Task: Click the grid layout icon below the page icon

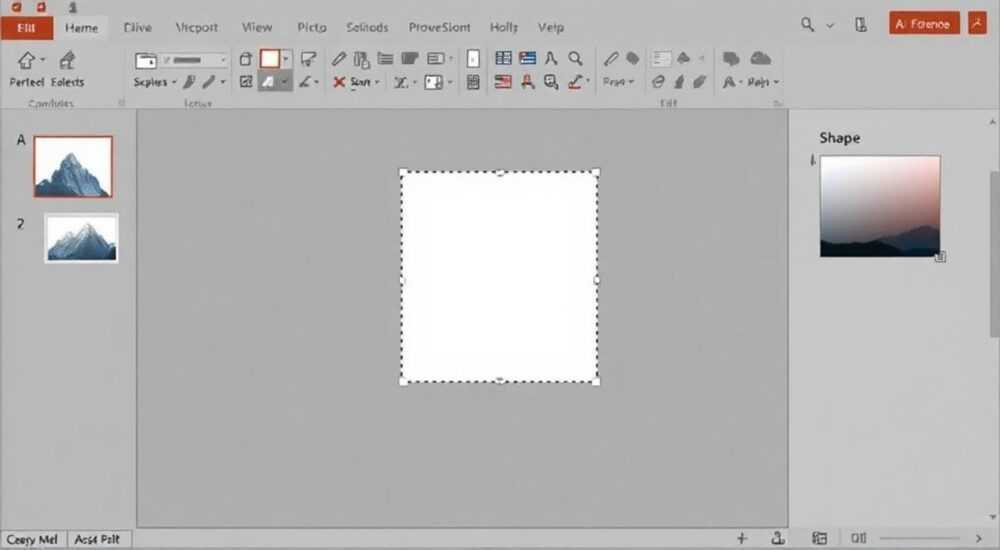Action: click(473, 82)
